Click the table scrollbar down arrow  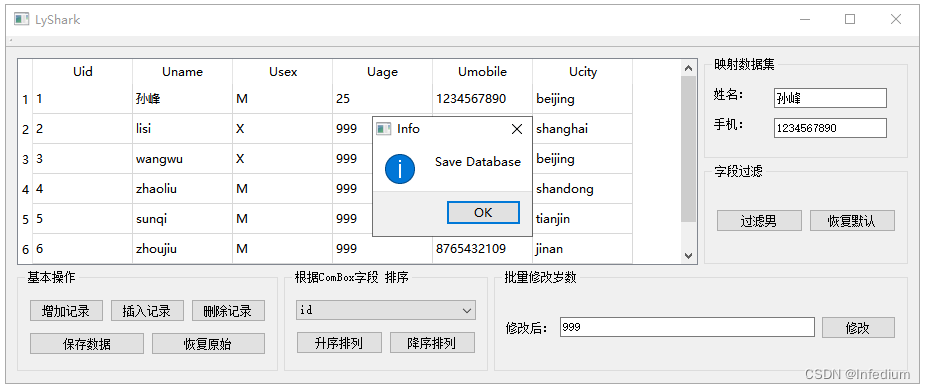coord(688,255)
